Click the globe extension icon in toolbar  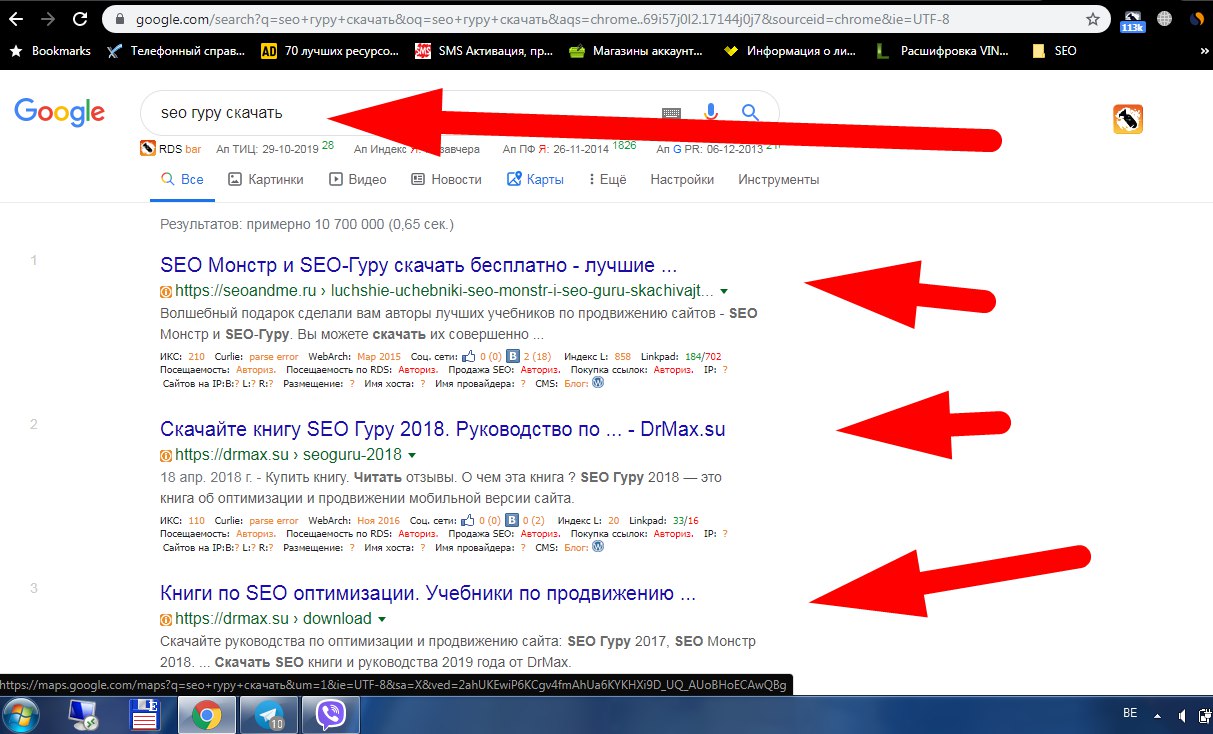click(x=1165, y=18)
